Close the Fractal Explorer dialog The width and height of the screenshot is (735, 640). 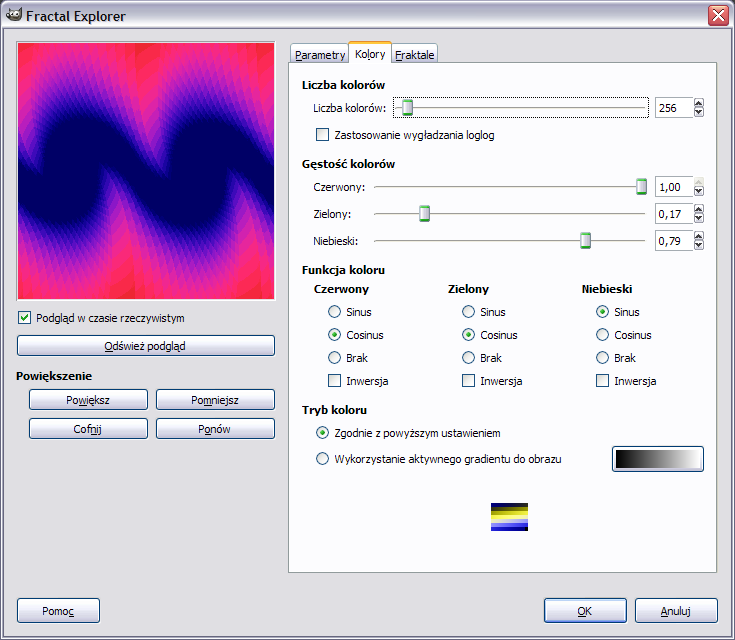tap(717, 15)
